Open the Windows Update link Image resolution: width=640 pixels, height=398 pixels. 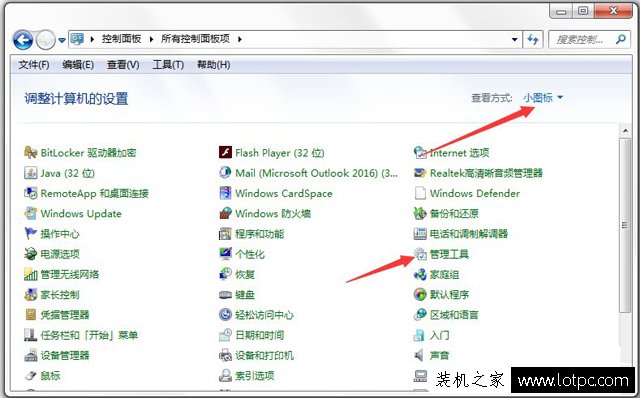pos(81,213)
